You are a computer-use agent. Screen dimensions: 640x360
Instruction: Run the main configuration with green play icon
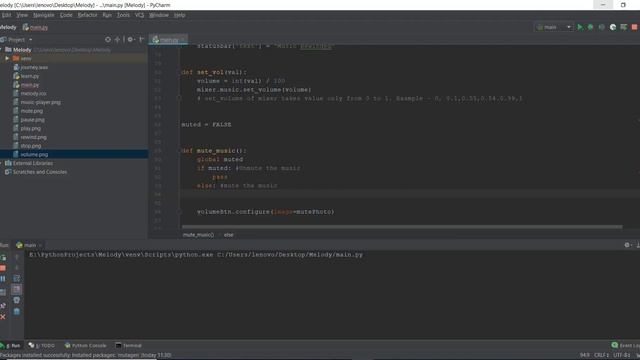pos(580,27)
